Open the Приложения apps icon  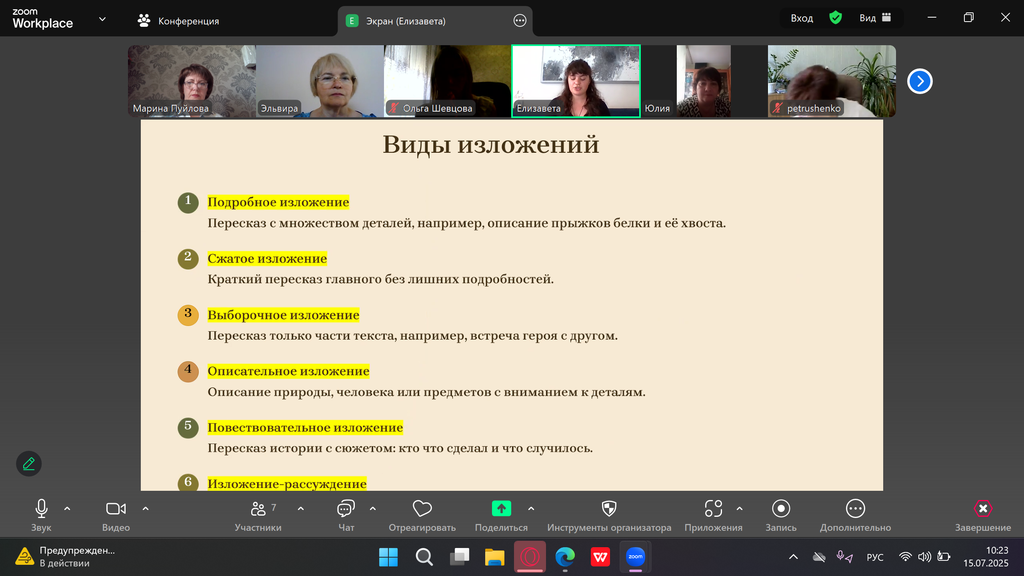[713, 509]
